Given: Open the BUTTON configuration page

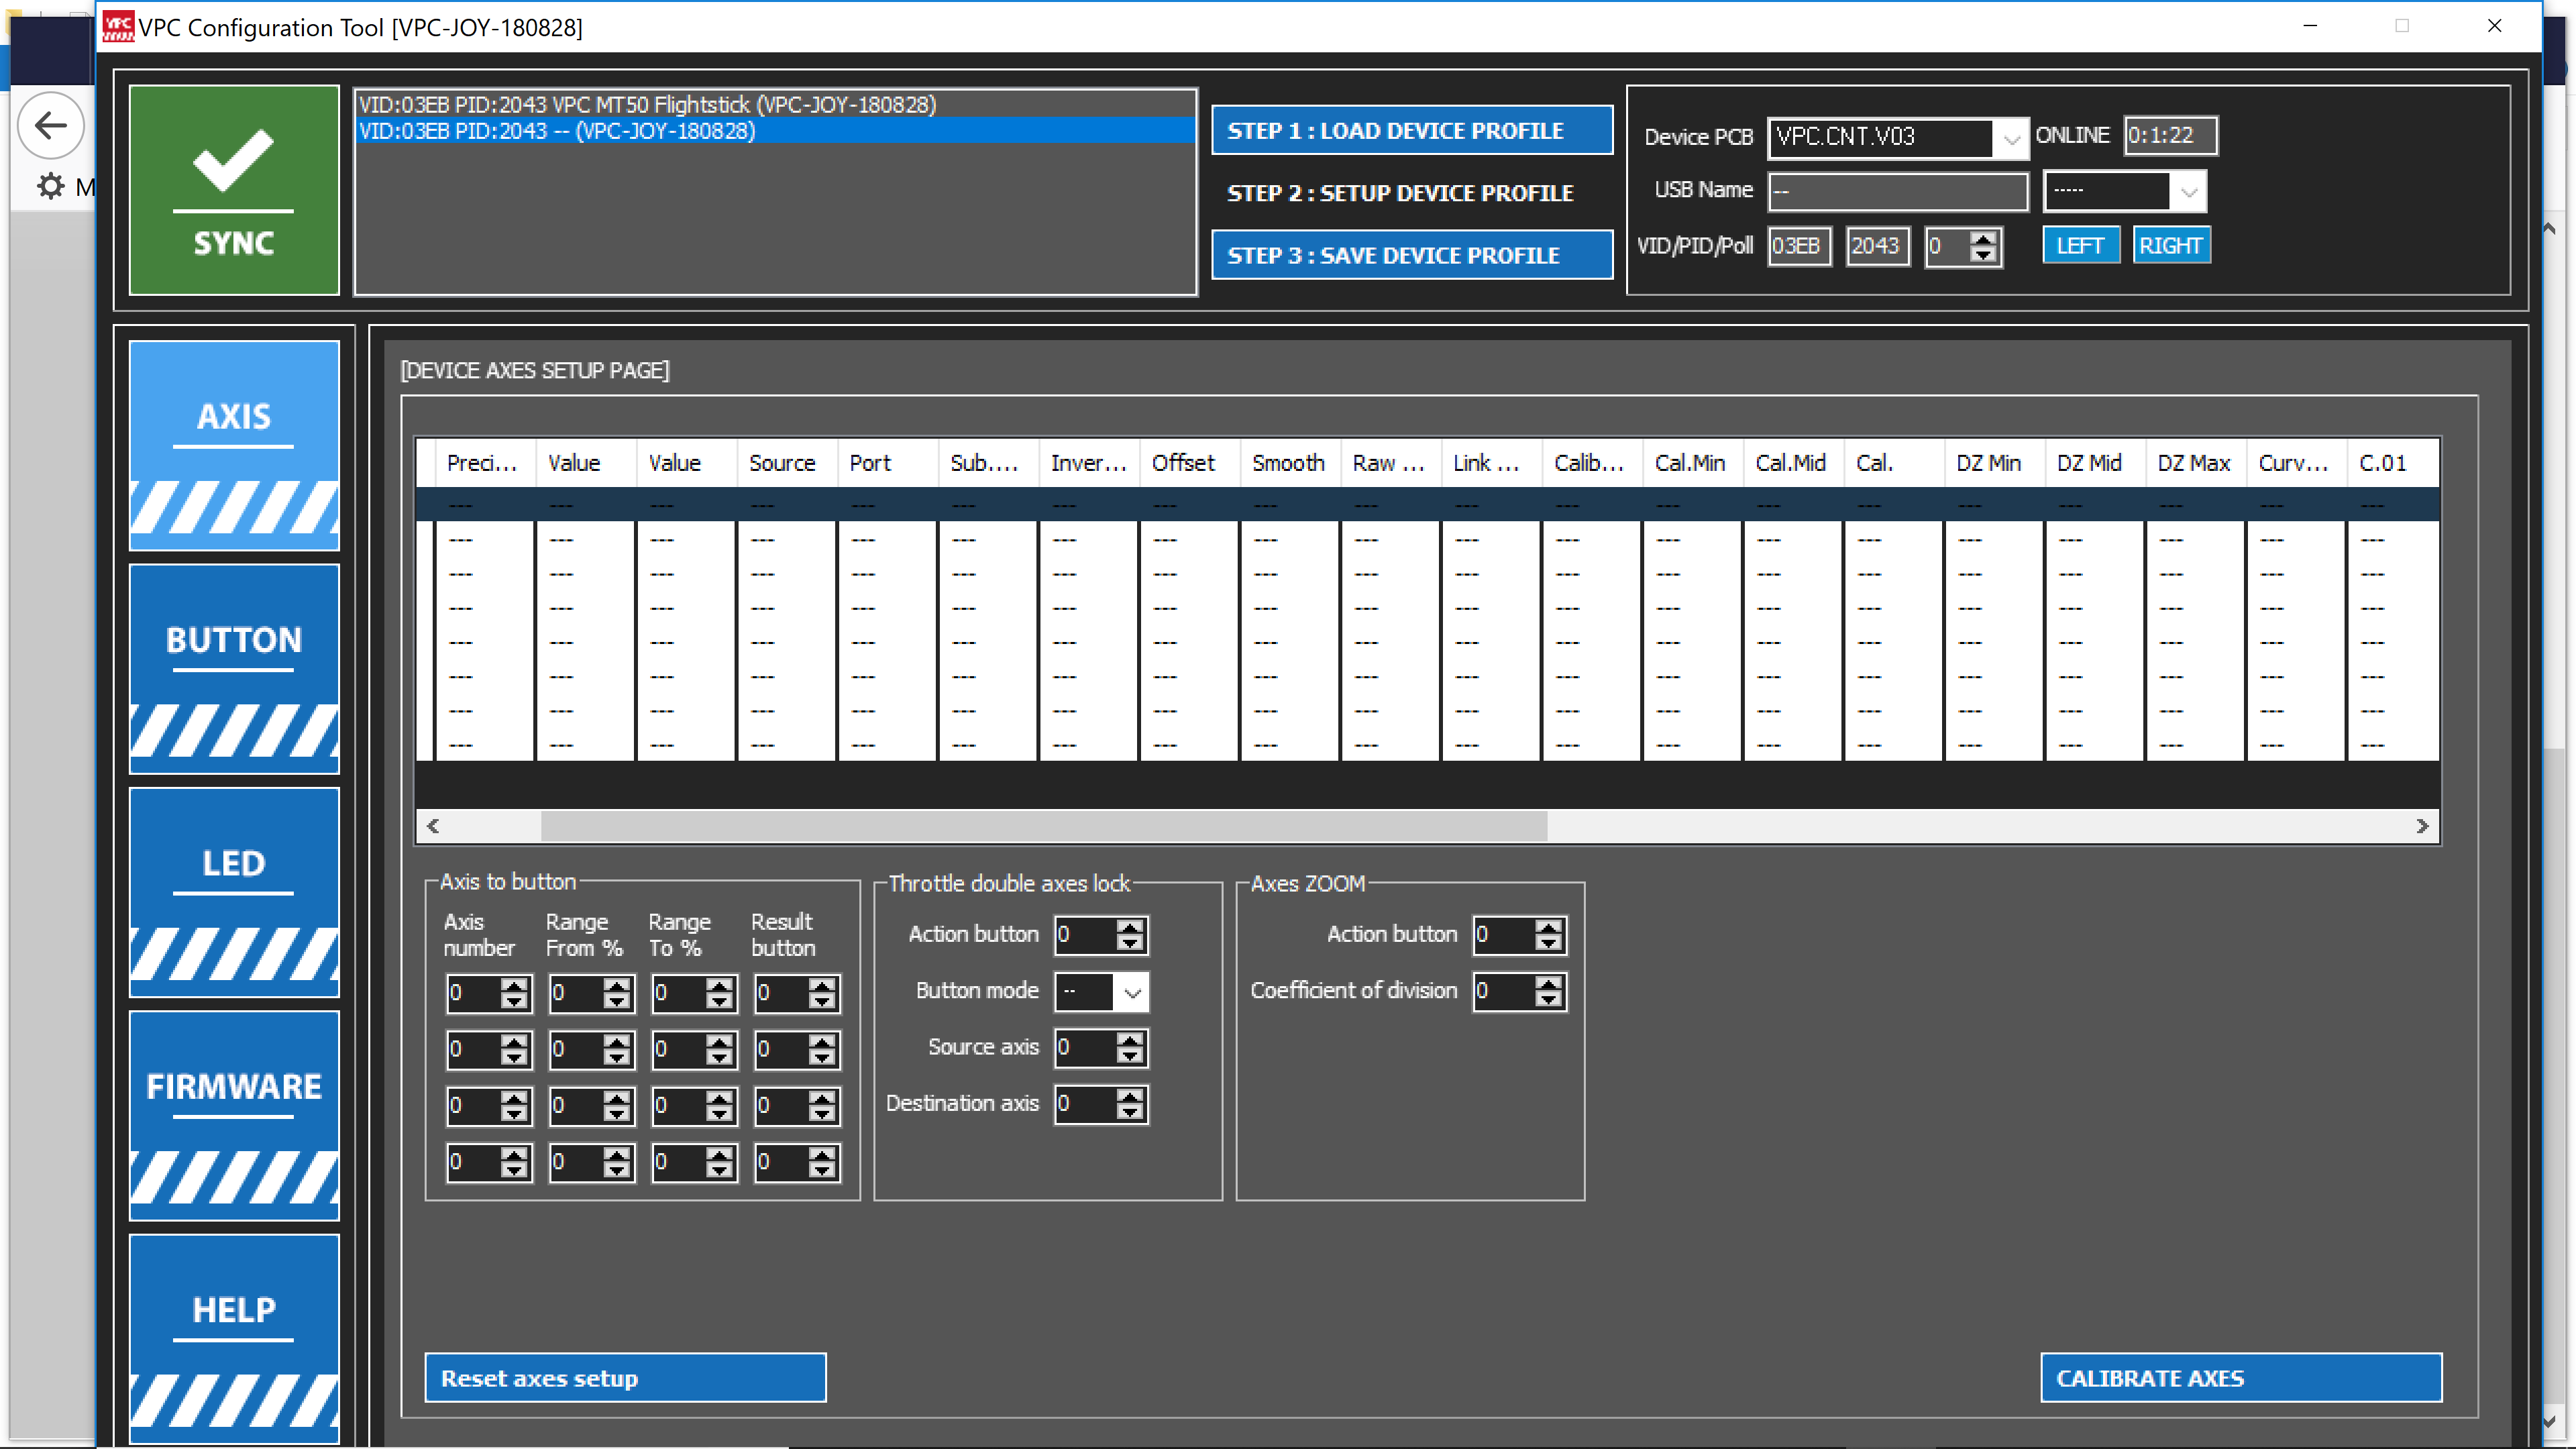Looking at the screenshot, I should click(x=233, y=668).
